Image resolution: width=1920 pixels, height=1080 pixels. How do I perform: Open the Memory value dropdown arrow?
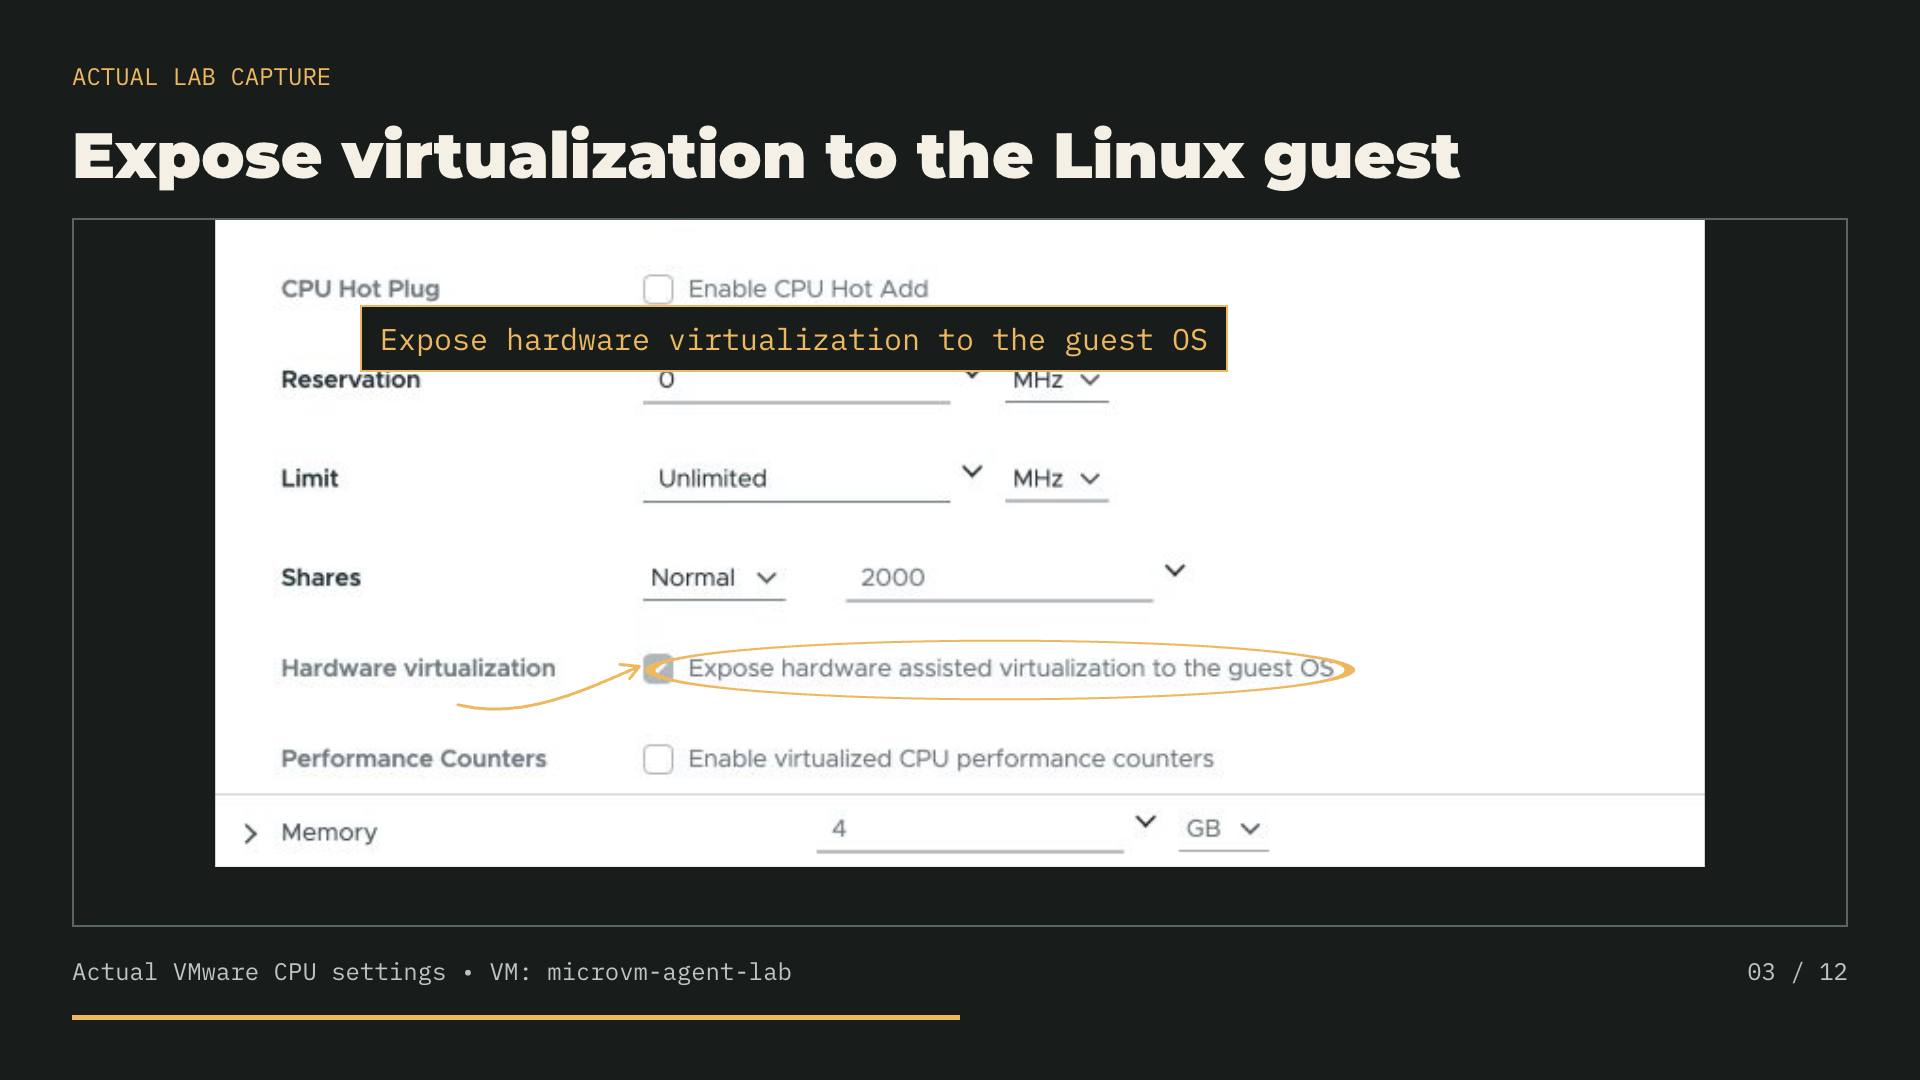click(x=1146, y=821)
